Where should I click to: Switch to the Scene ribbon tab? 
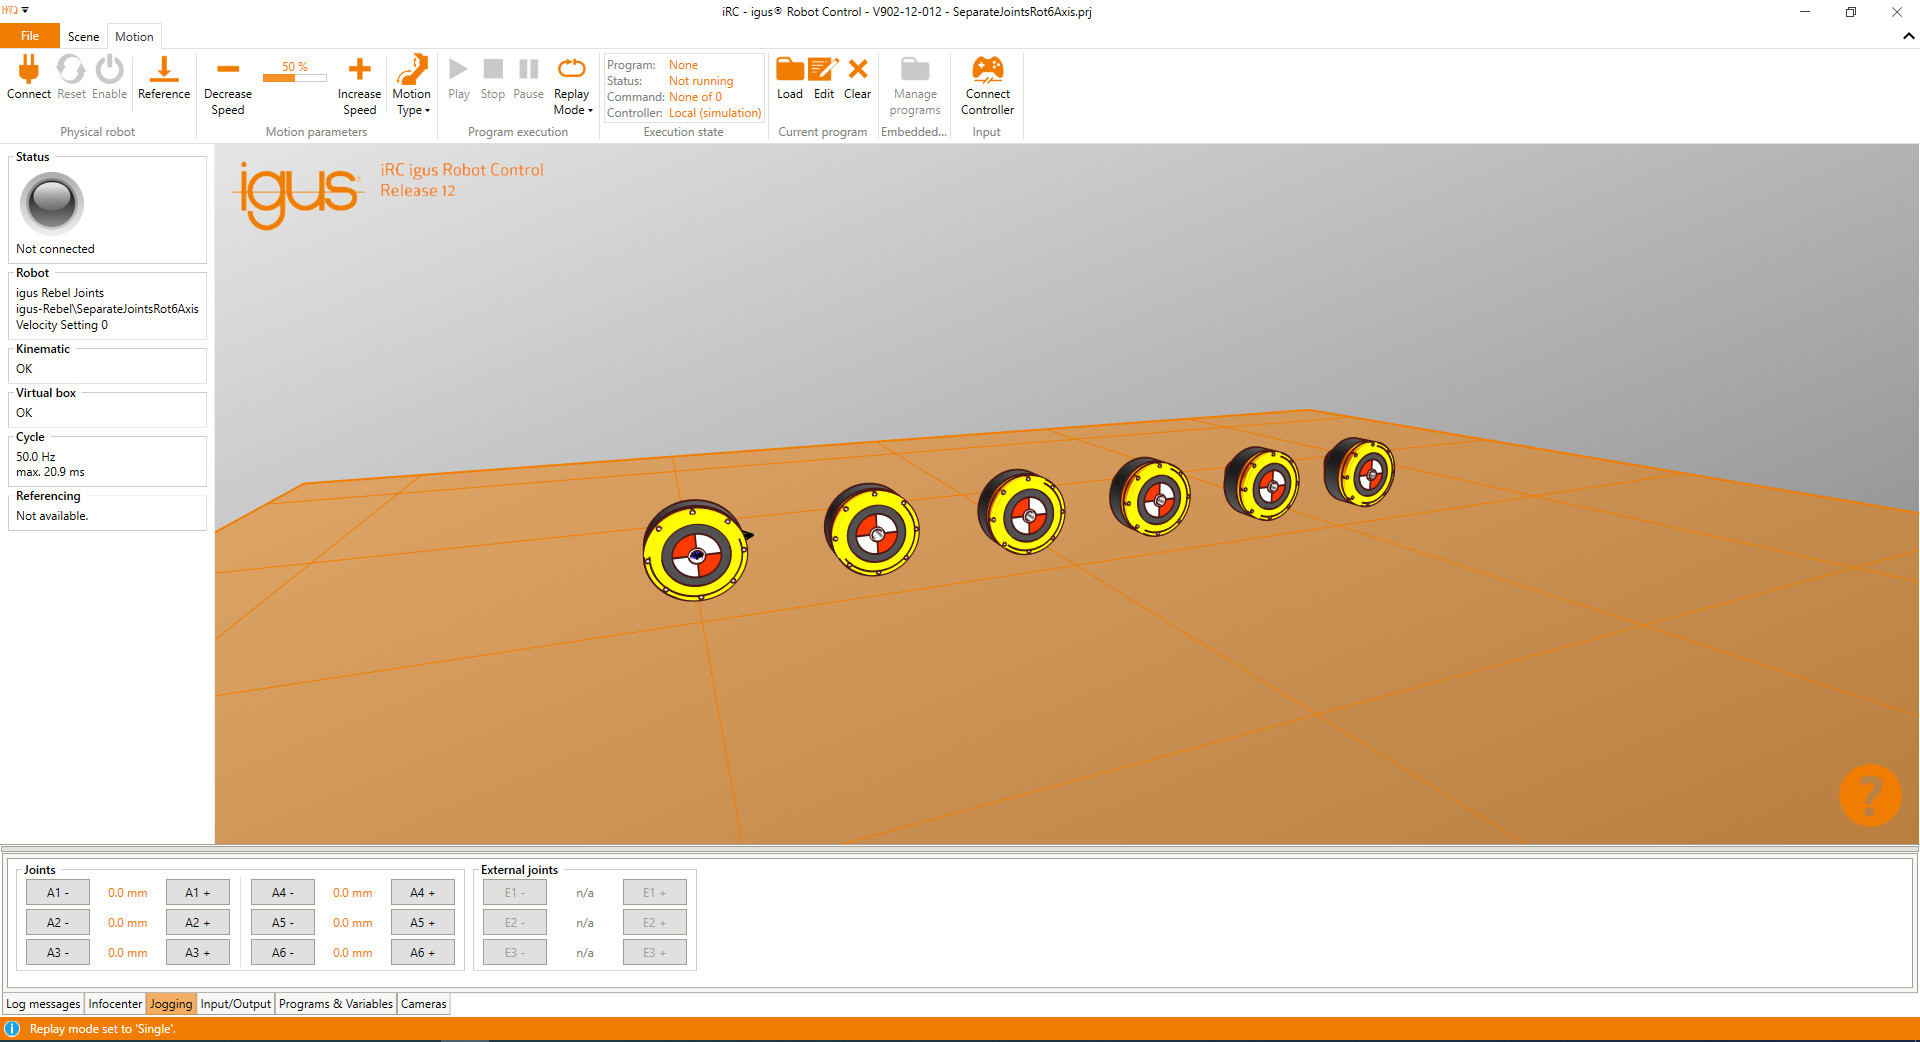[83, 36]
